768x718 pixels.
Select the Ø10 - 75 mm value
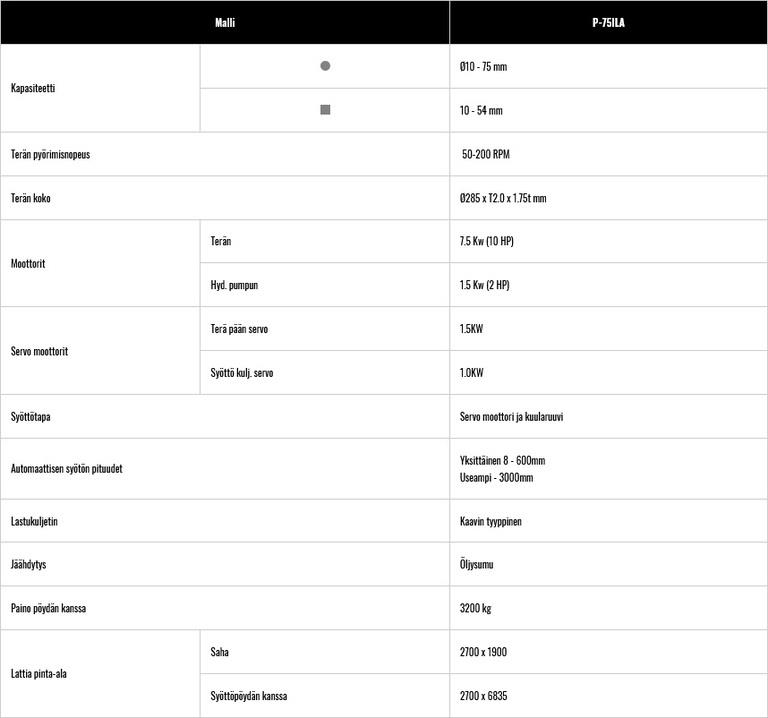483,66
